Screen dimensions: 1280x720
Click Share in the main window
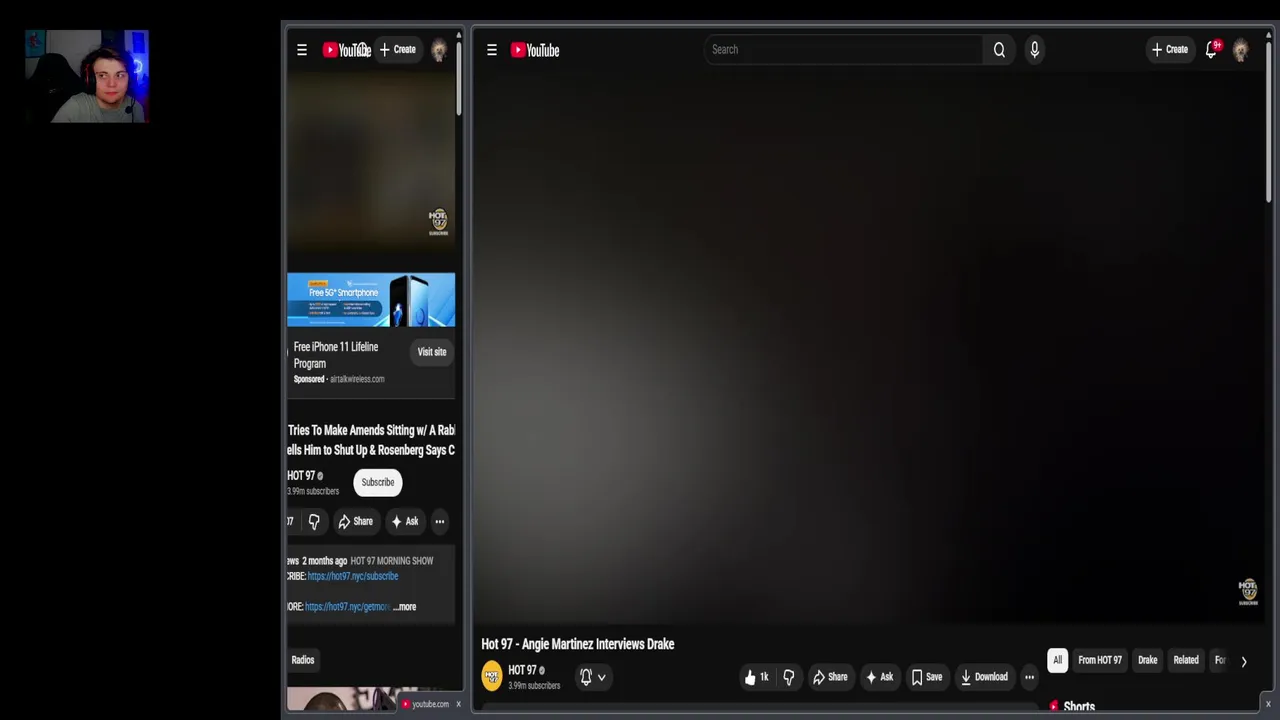830,677
